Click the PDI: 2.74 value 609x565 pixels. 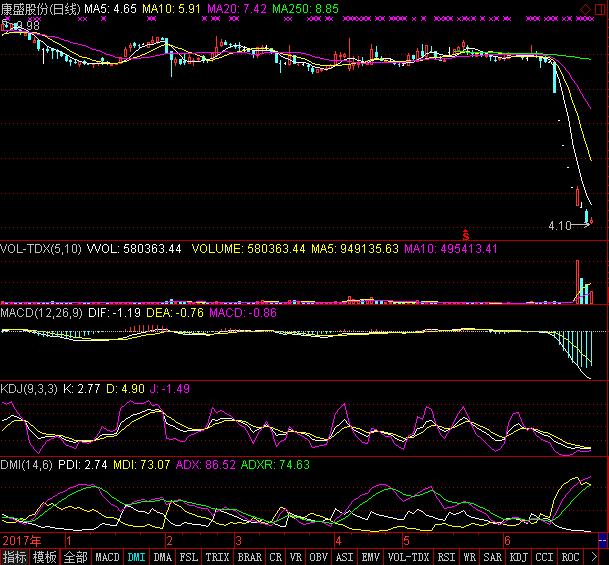82,464
